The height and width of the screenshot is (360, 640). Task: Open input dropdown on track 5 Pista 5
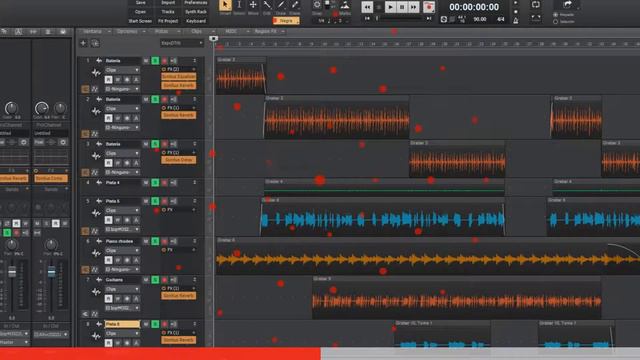pyautogui.click(x=122, y=229)
